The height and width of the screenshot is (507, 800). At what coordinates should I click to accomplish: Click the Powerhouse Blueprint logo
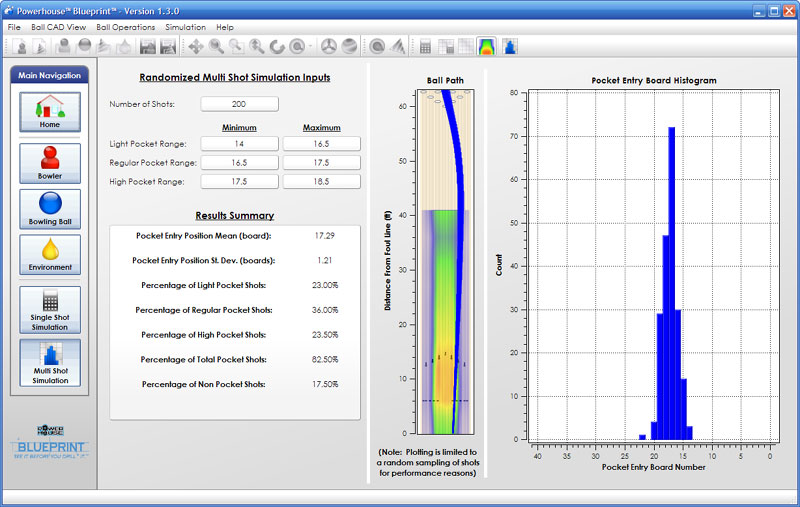coord(50,442)
